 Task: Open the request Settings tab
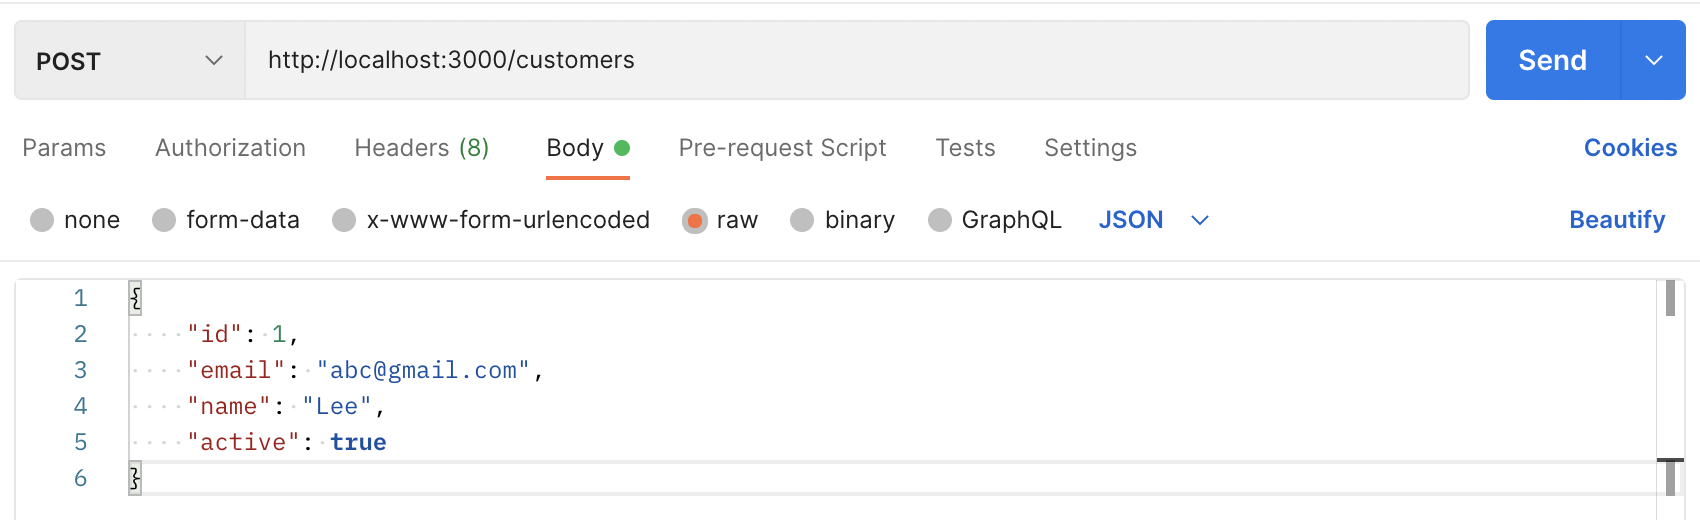pos(1090,148)
